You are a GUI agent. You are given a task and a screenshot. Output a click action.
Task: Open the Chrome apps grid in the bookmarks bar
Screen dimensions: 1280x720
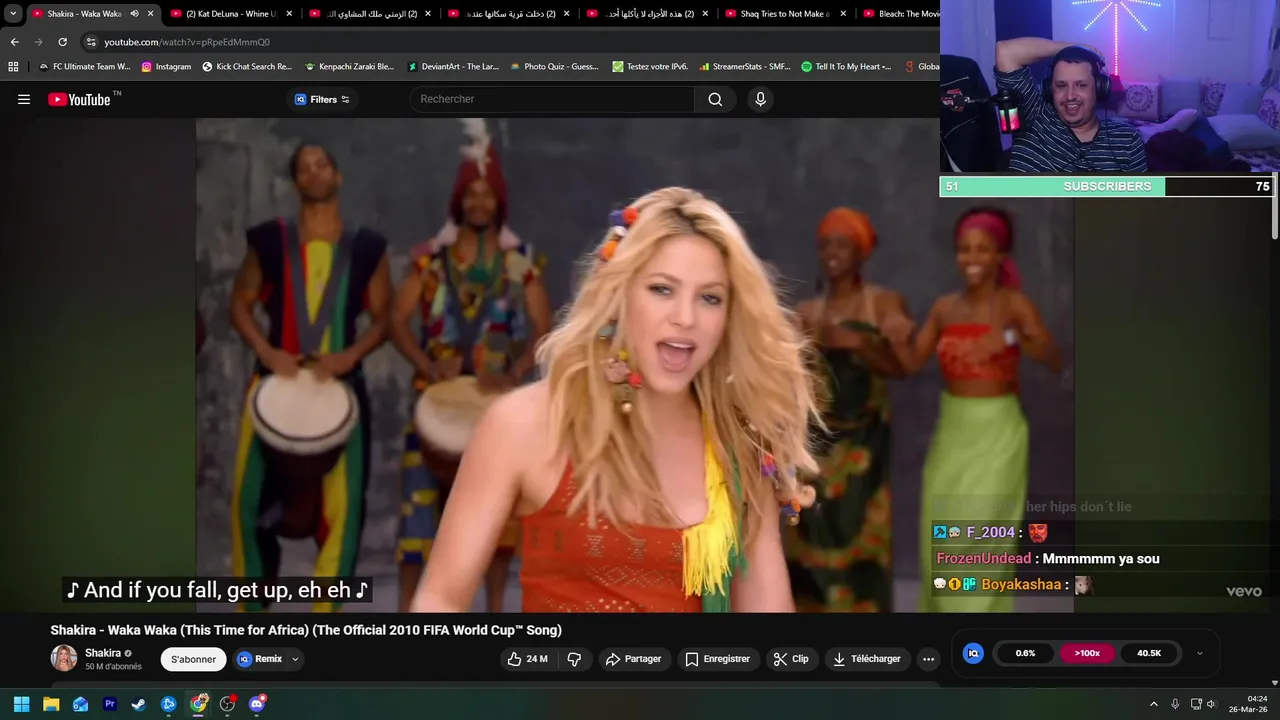pos(13,67)
